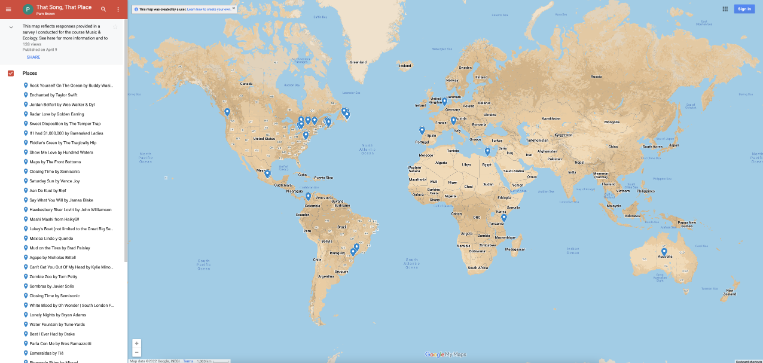Click the profile avatar with letter P

coord(28,9)
